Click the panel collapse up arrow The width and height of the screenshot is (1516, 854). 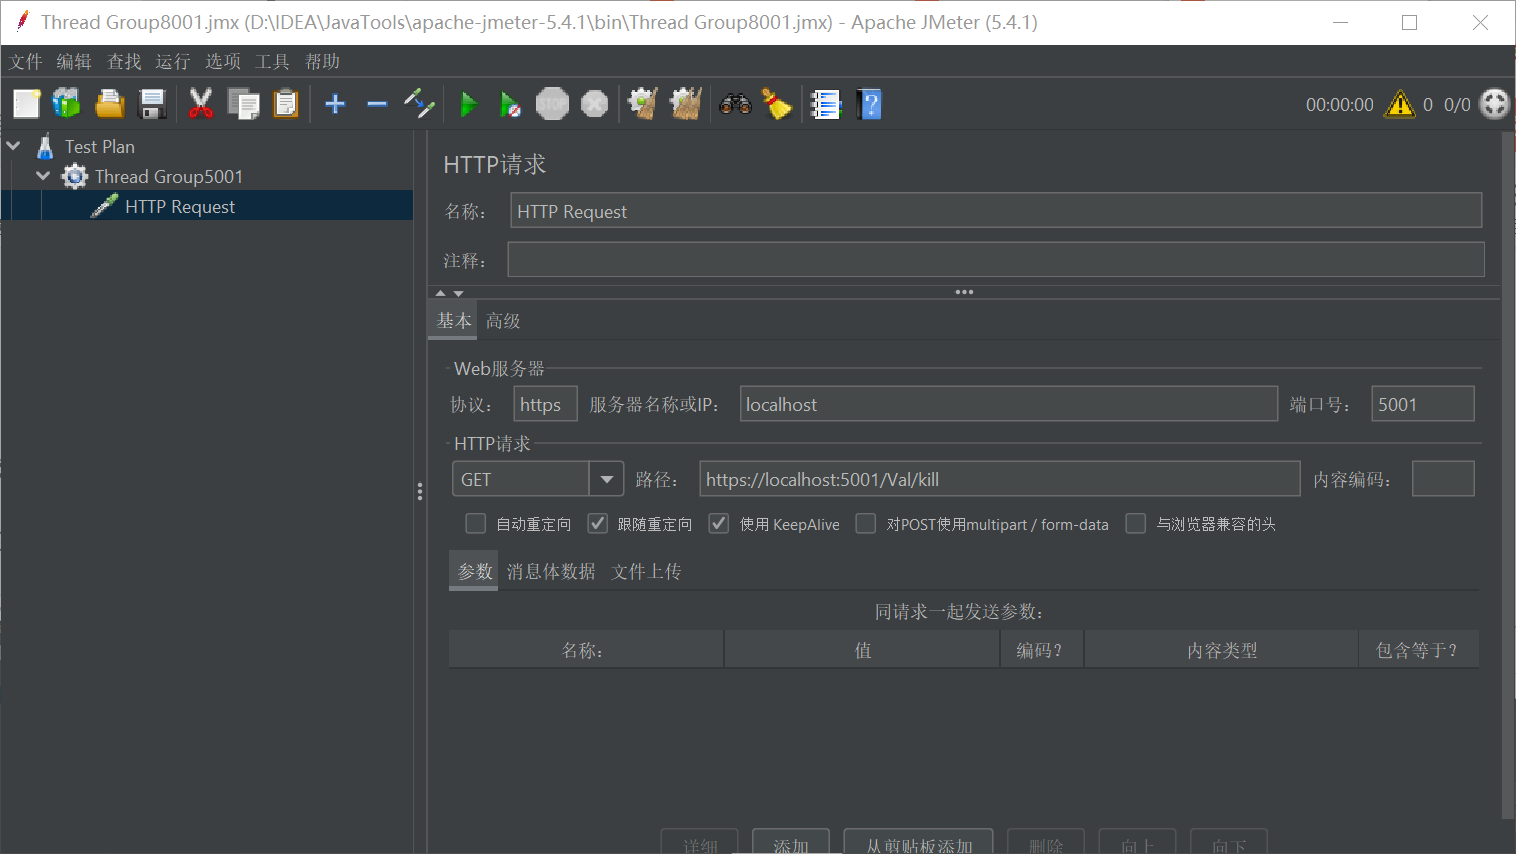click(440, 293)
